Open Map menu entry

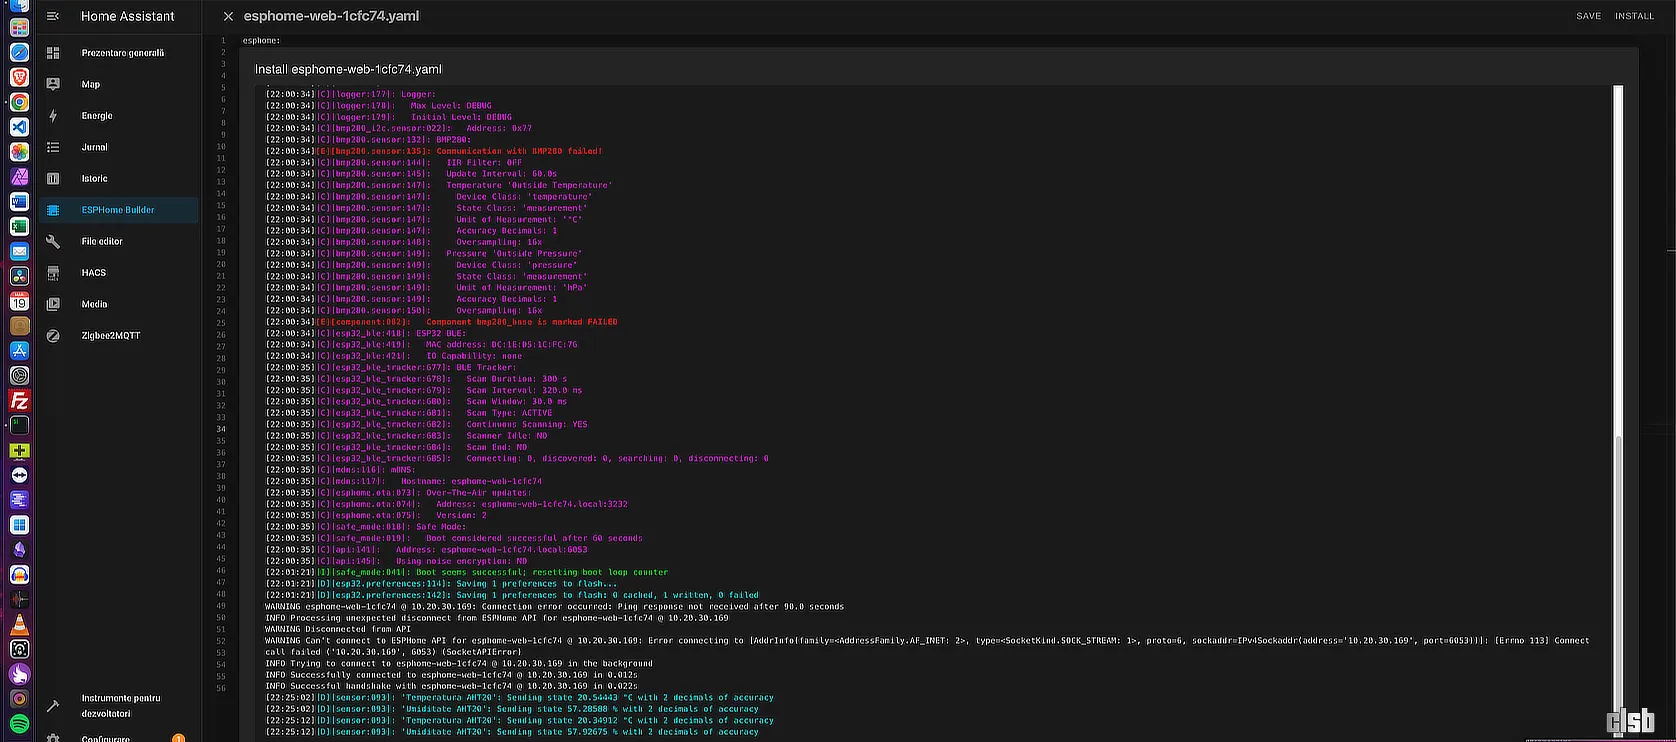[90, 84]
